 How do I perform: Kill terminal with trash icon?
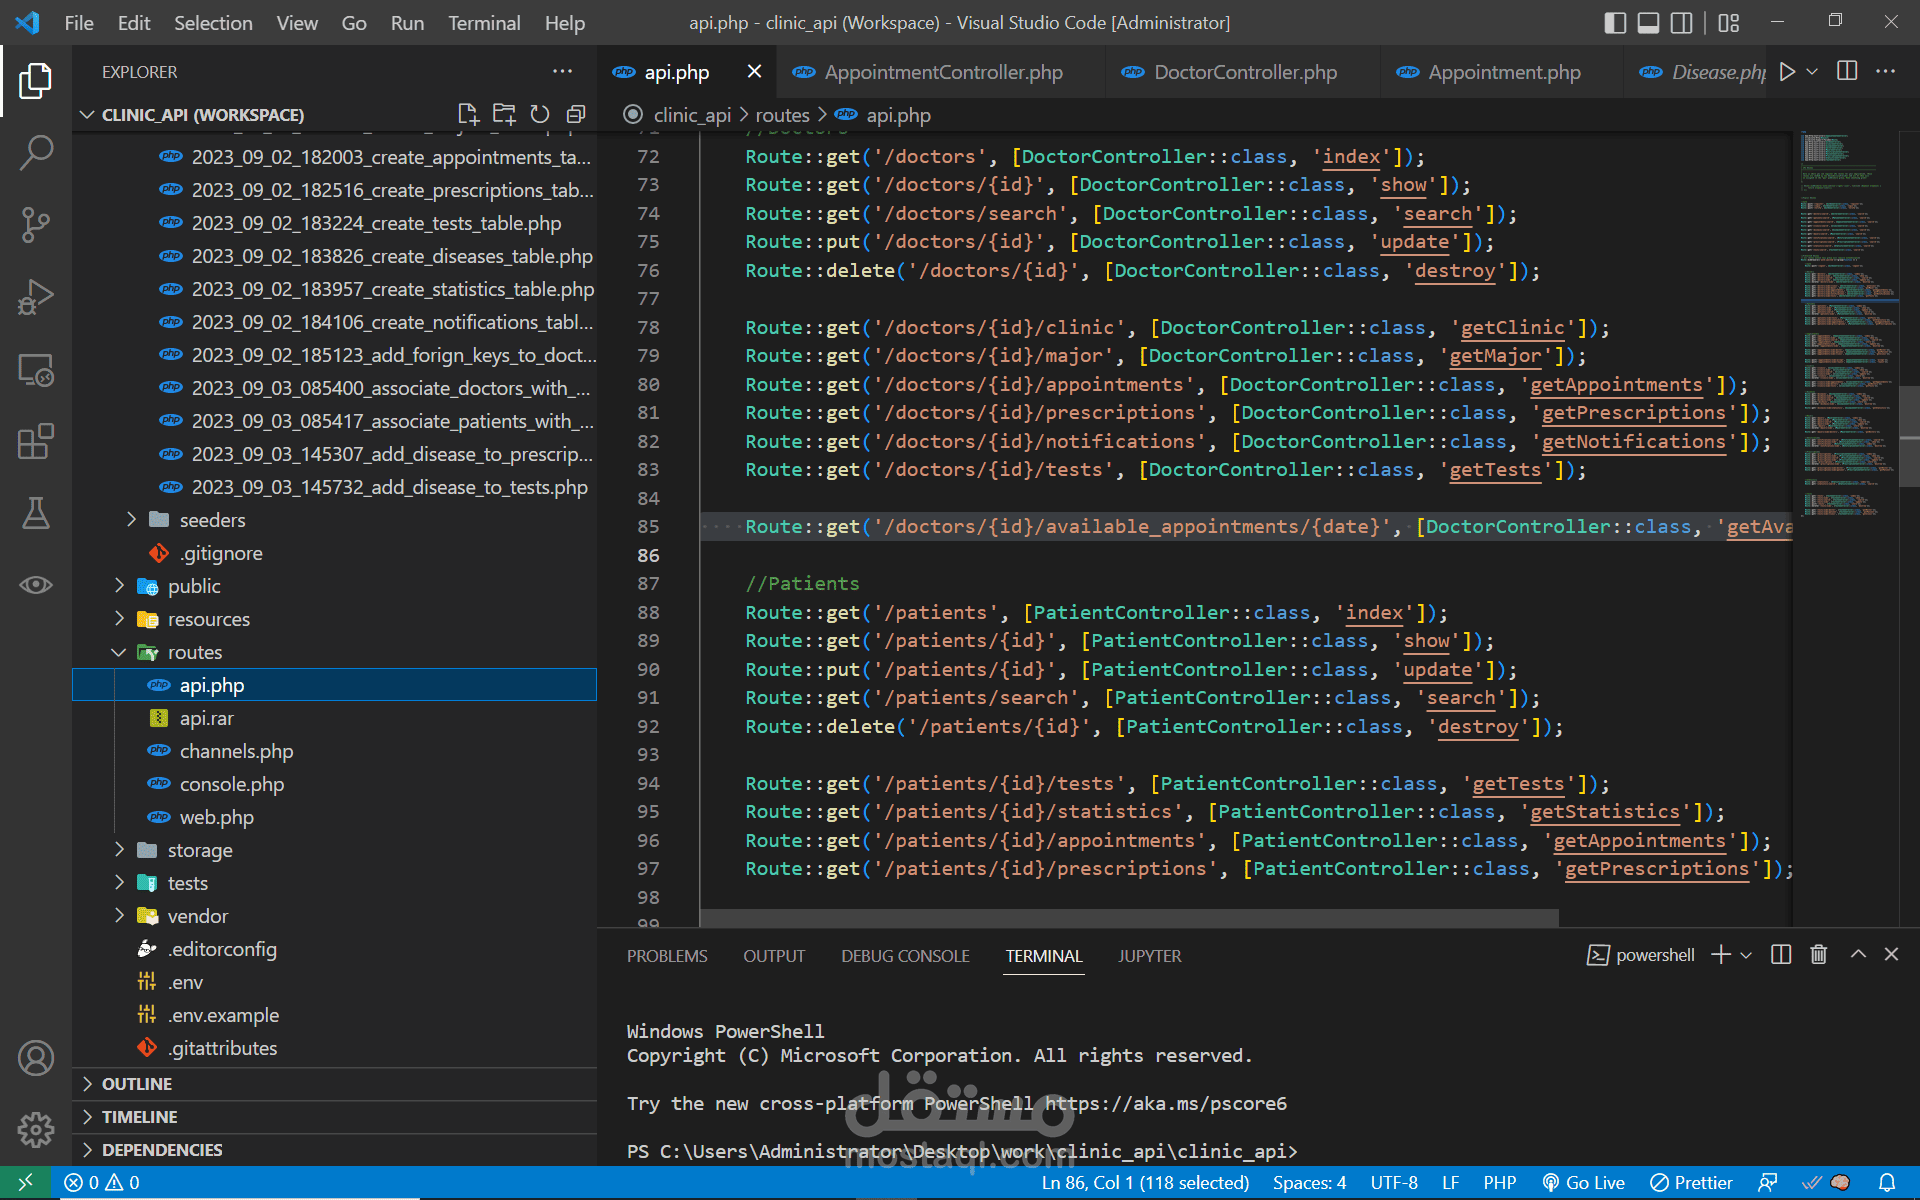tap(1819, 955)
